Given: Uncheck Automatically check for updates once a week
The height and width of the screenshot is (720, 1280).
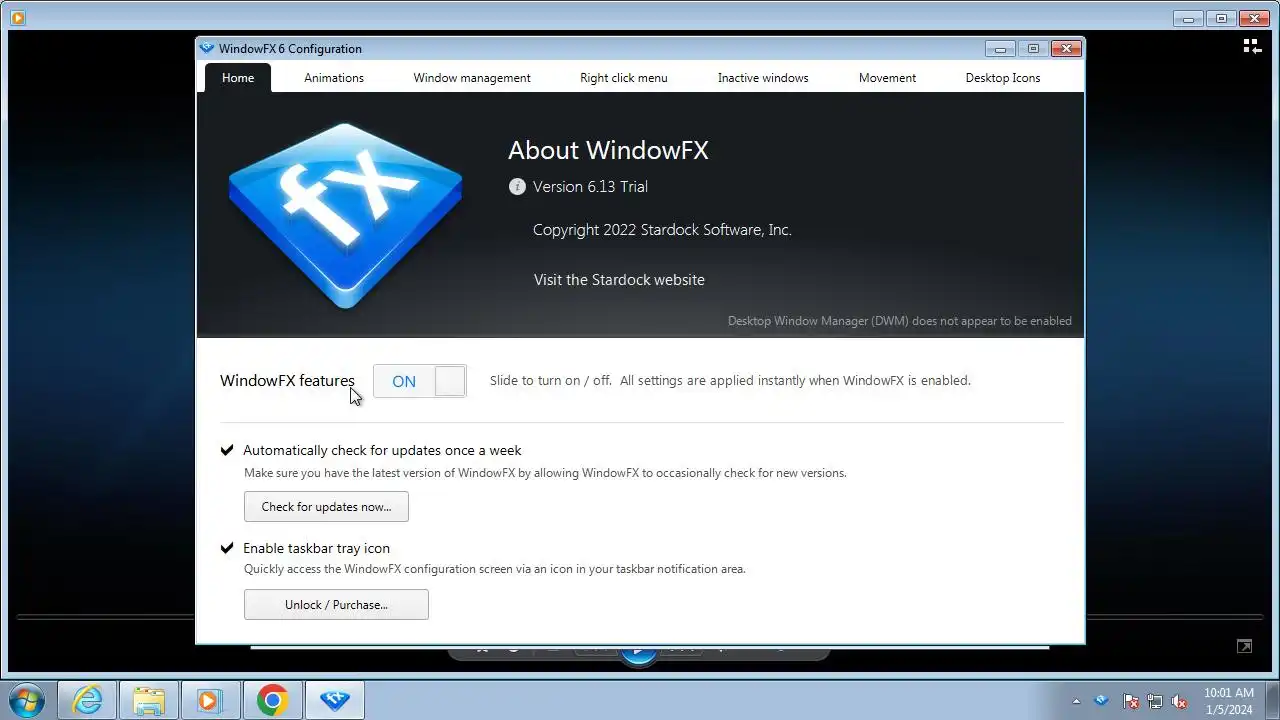Looking at the screenshot, I should pos(227,450).
